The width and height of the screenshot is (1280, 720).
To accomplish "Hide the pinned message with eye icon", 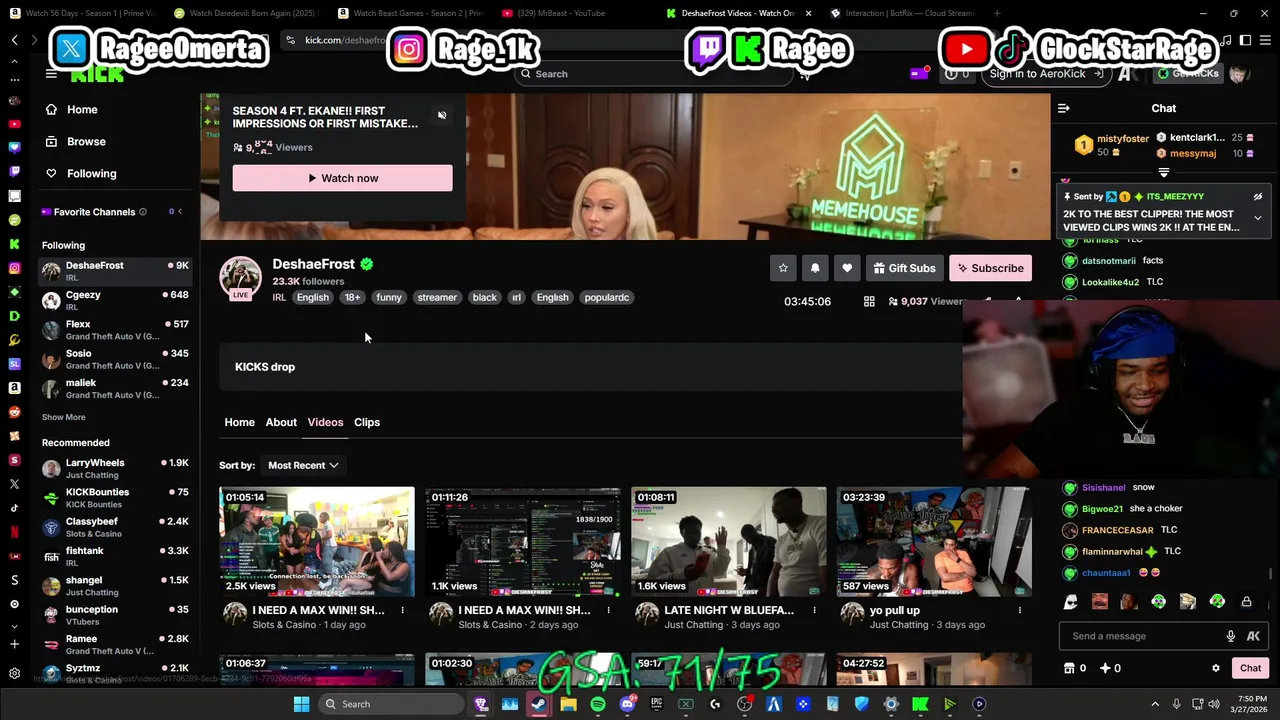I will (1258, 197).
